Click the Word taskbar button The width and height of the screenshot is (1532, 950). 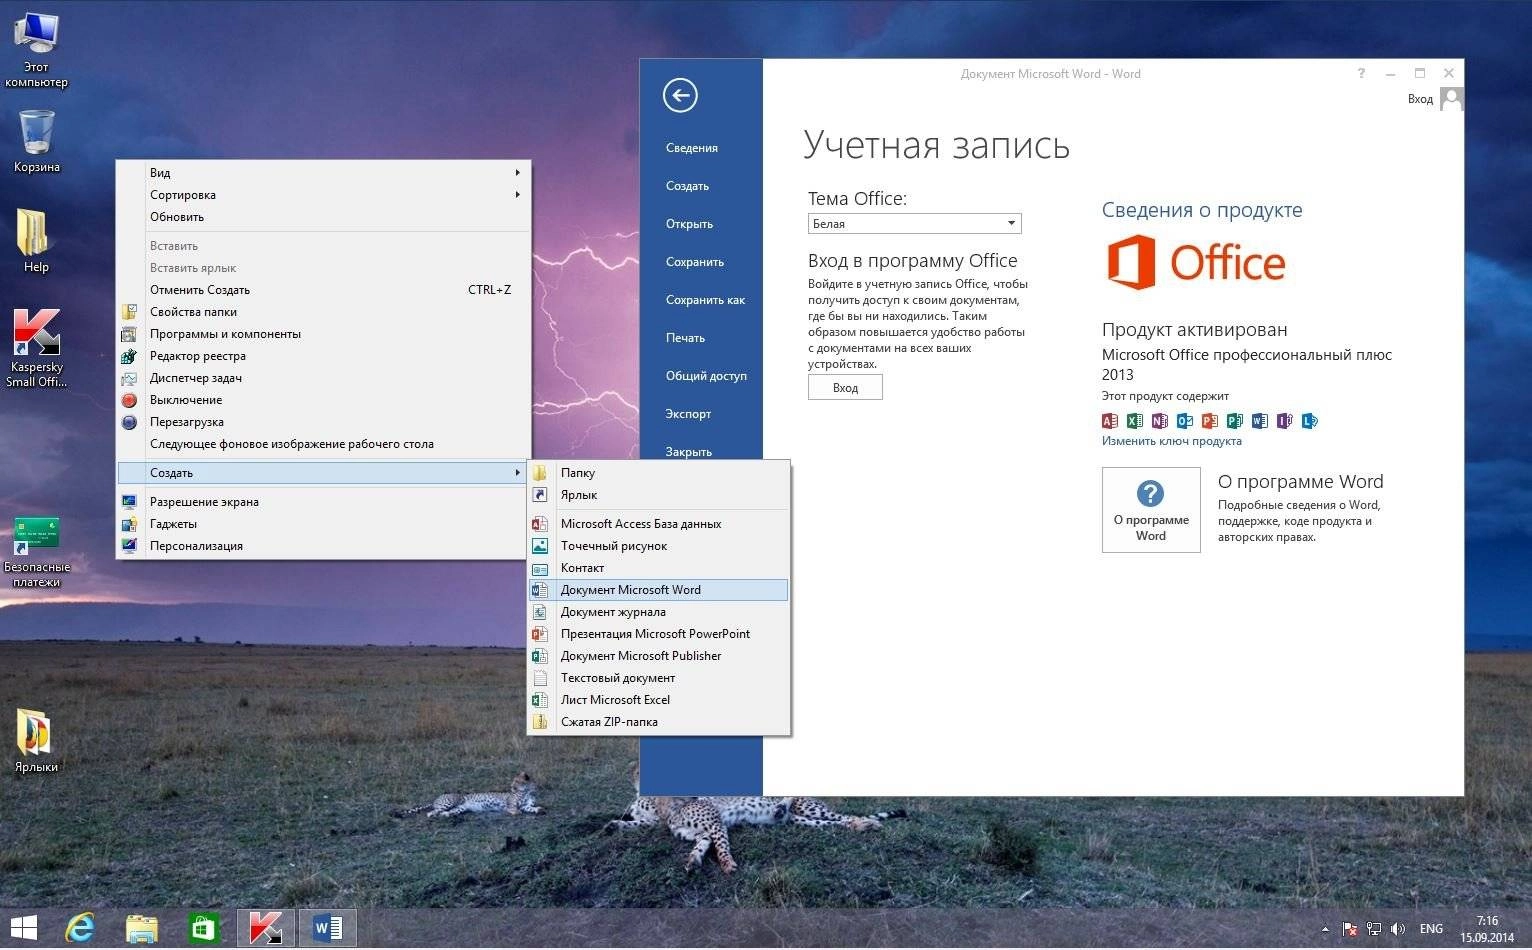[327, 928]
